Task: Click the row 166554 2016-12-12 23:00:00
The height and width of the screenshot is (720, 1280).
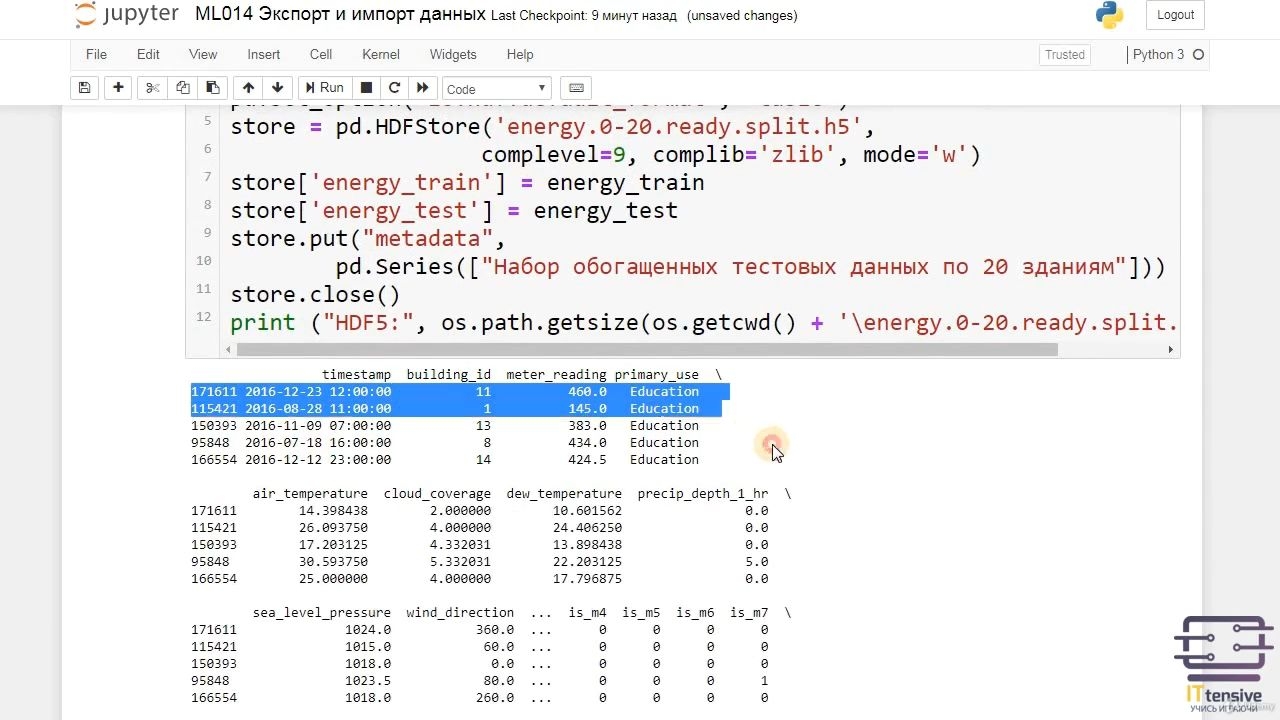Action: [445, 460]
